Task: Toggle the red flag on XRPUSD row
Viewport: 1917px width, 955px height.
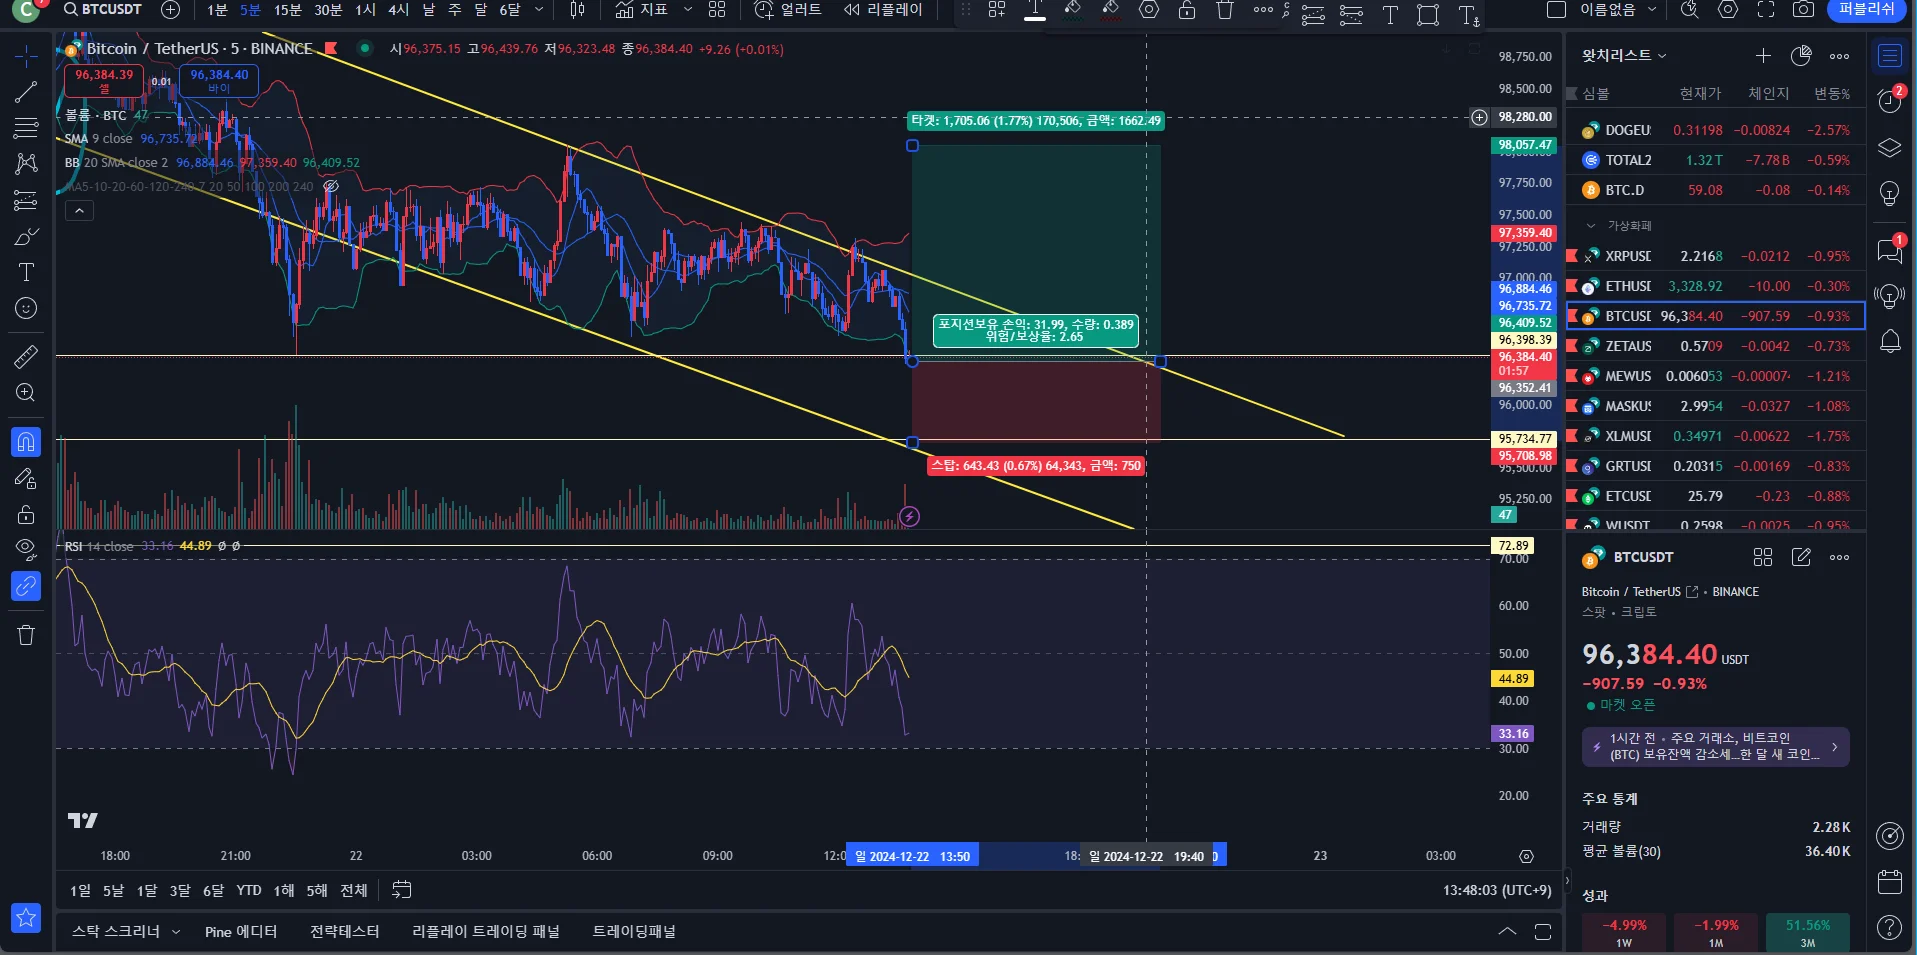Action: [x=1572, y=256]
